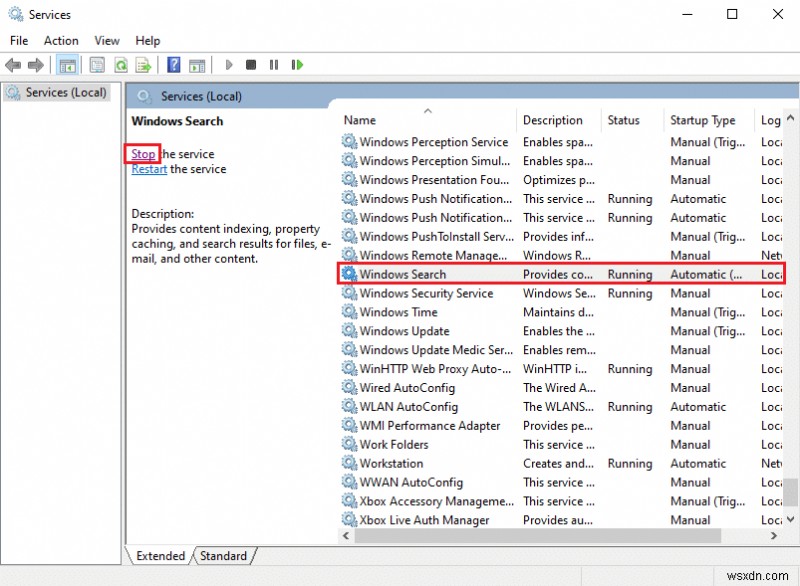The width and height of the screenshot is (800, 586).
Task: Toggle Show/Hide Console Tree toolbar icon
Action: [67, 65]
